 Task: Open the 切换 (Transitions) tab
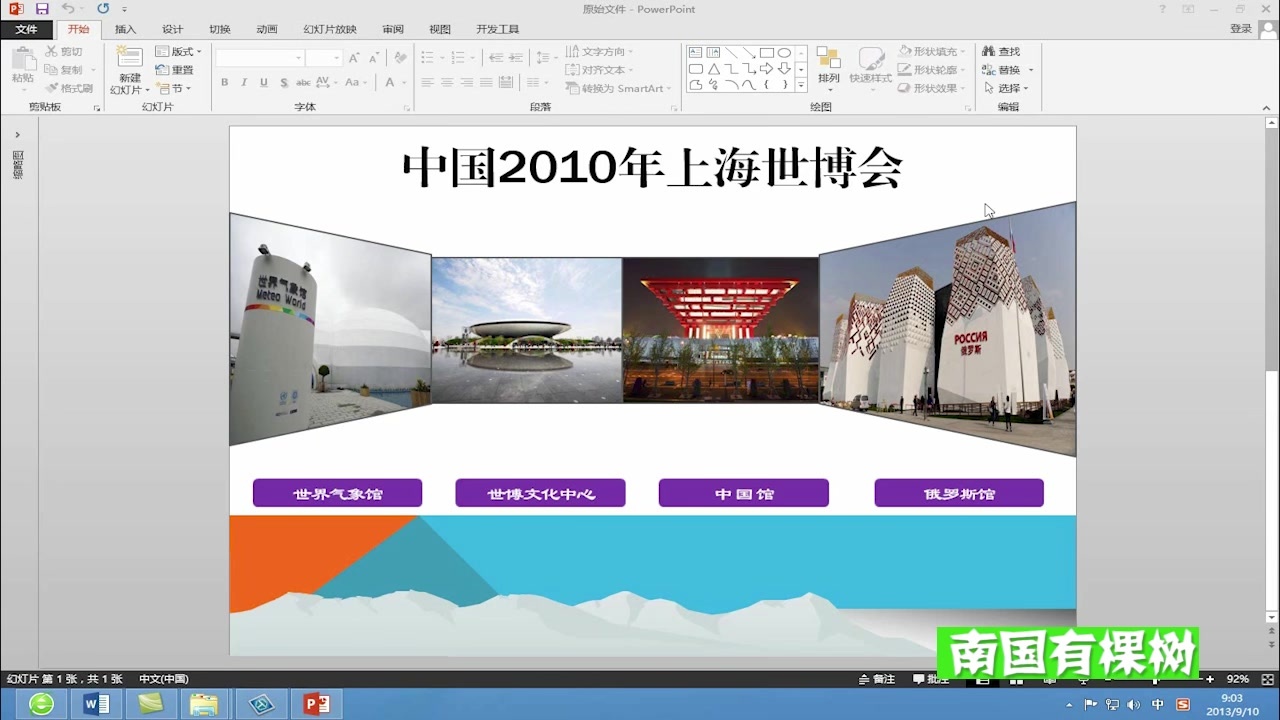[x=219, y=29]
